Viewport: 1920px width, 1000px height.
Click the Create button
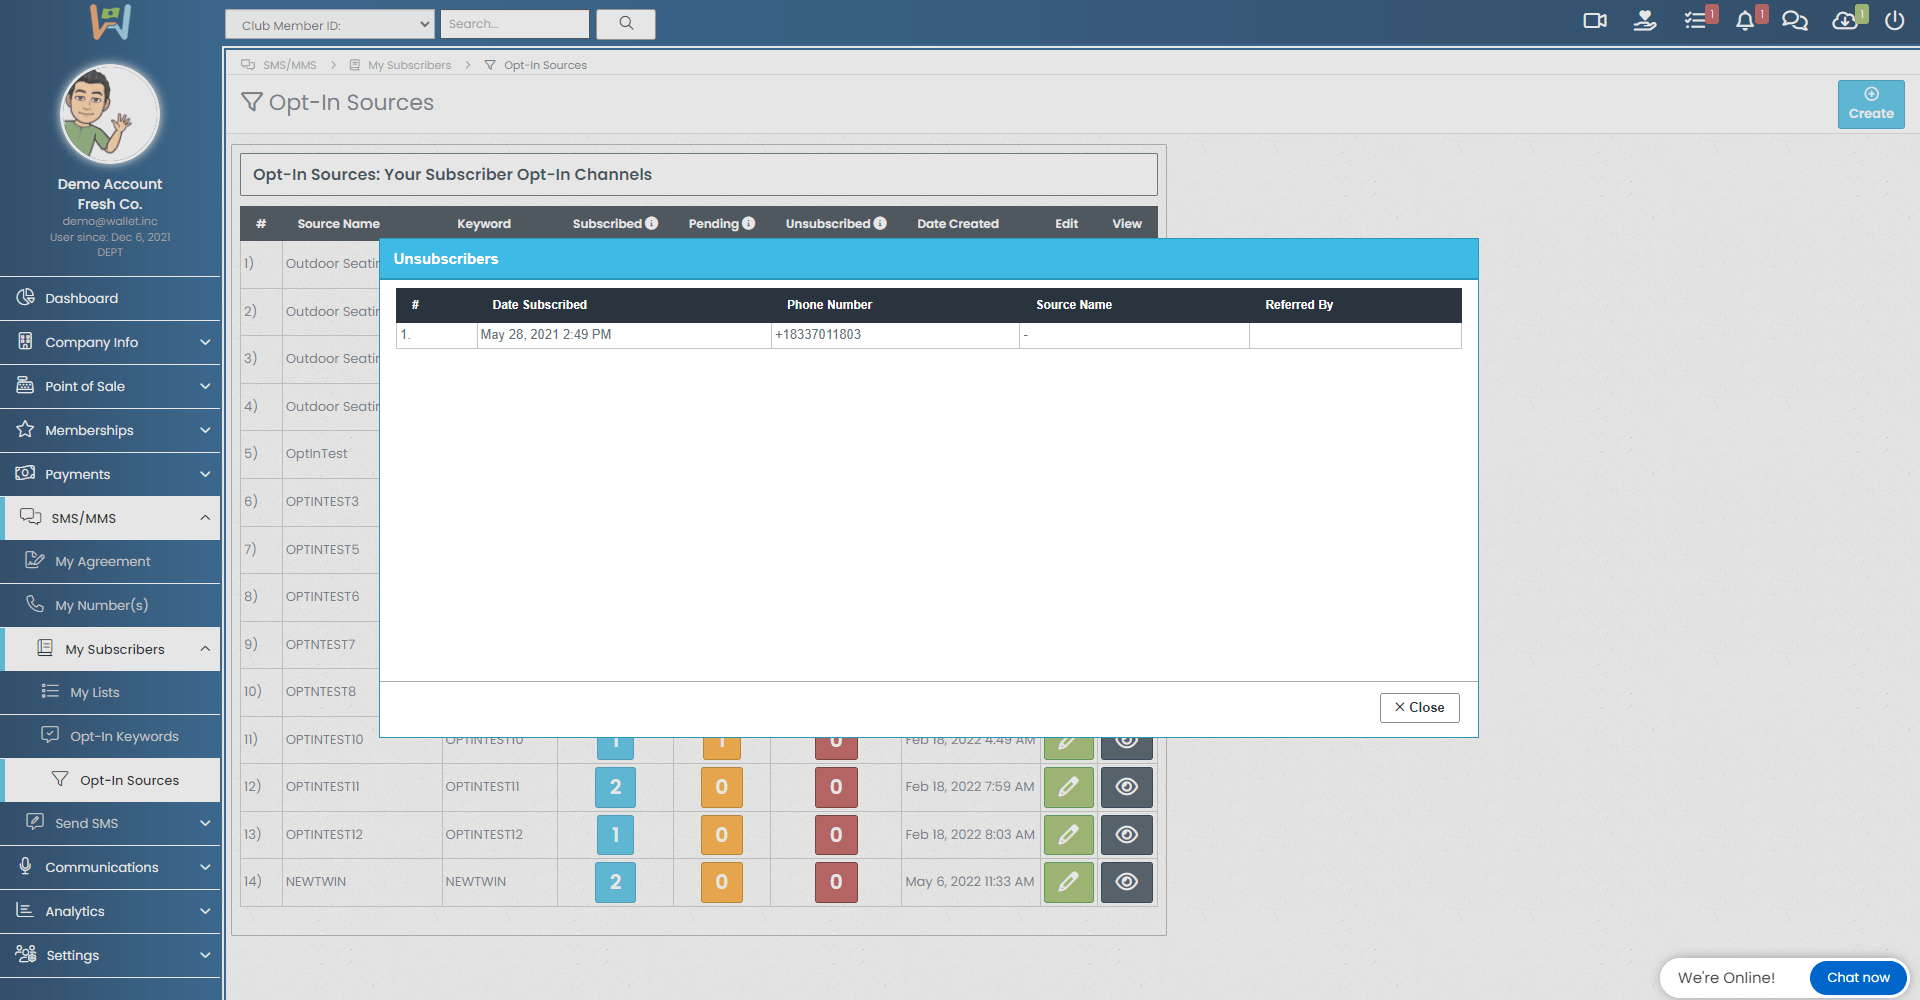(x=1870, y=104)
